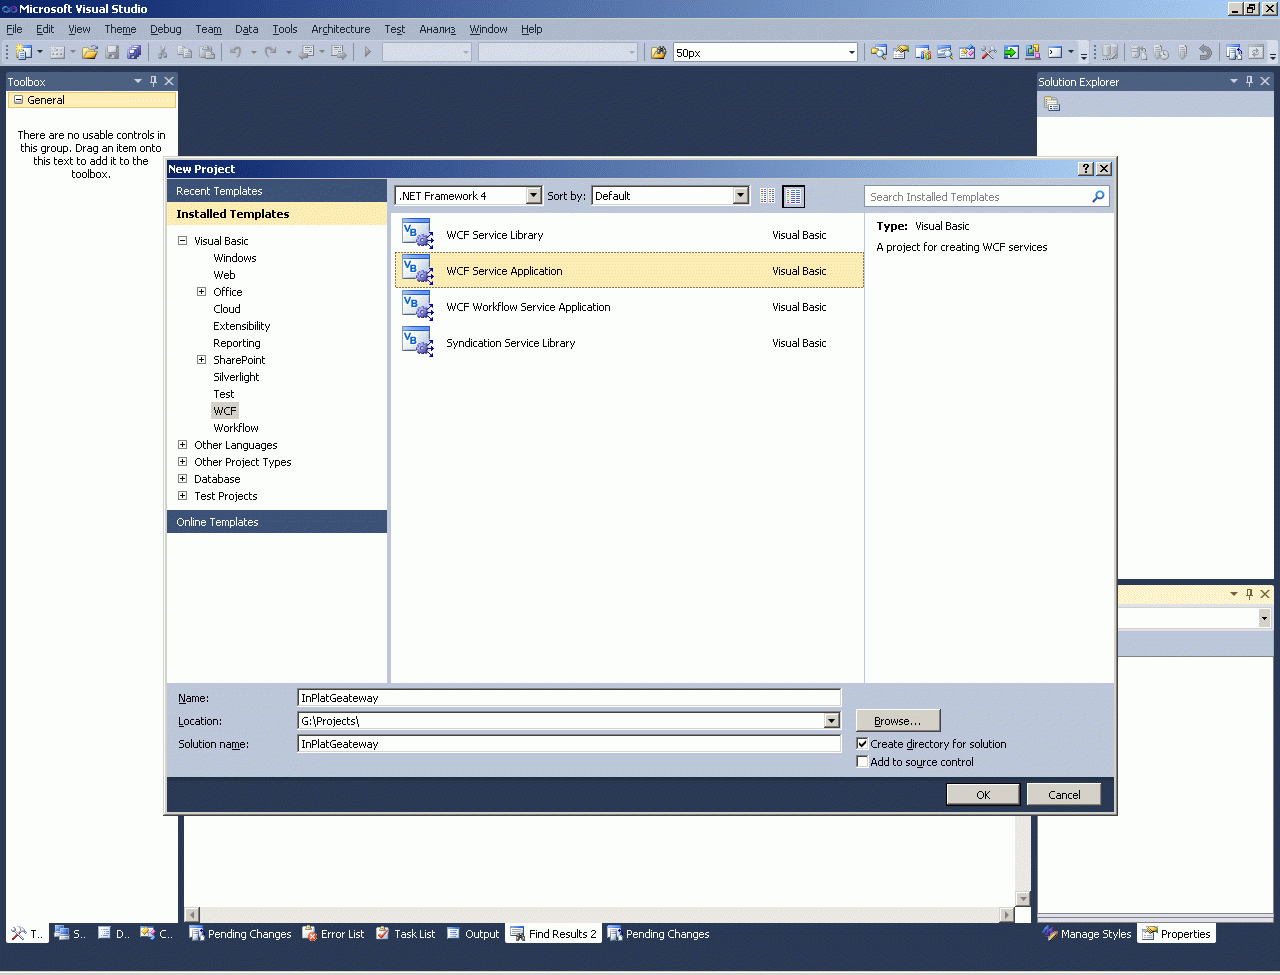Switch templates list to Small Icons view

click(768, 196)
